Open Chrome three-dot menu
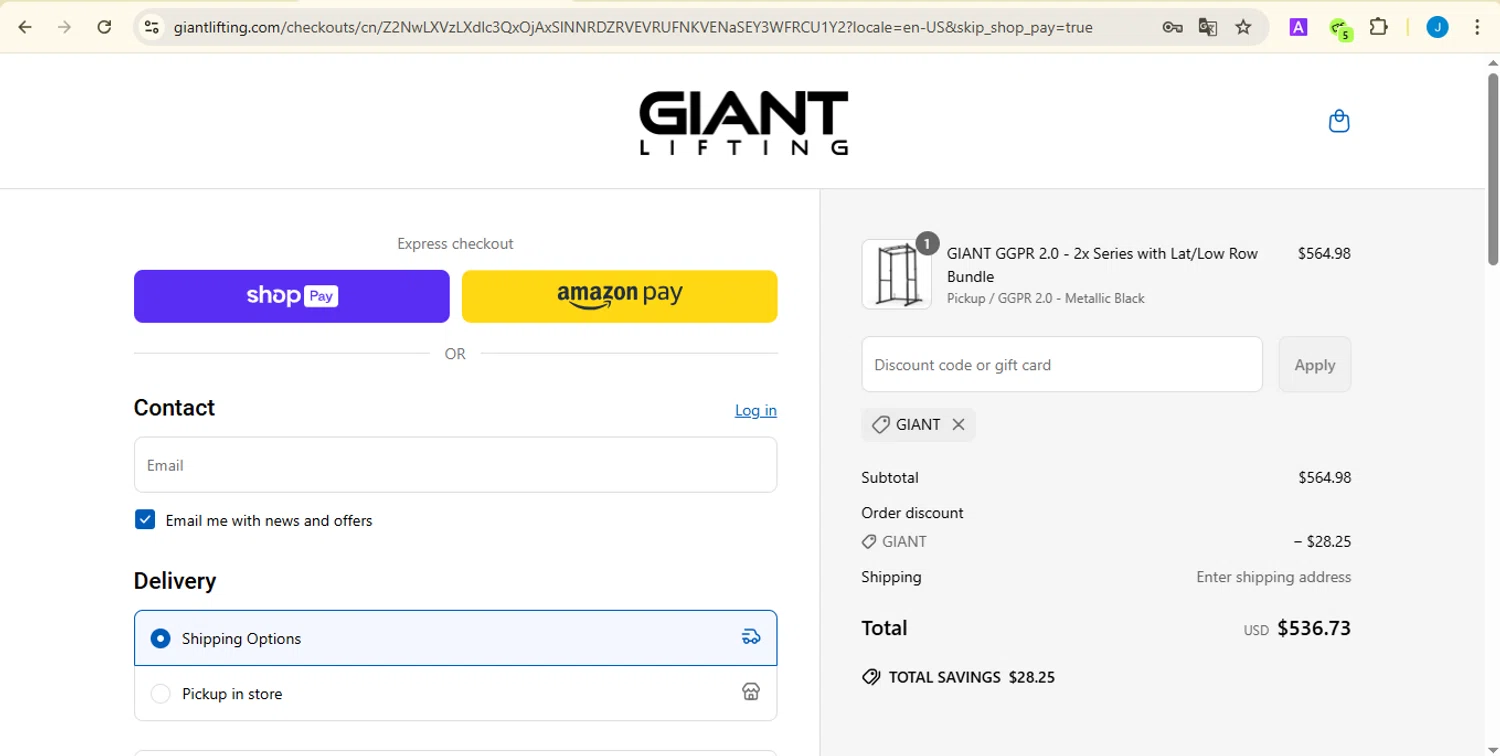 (1477, 27)
